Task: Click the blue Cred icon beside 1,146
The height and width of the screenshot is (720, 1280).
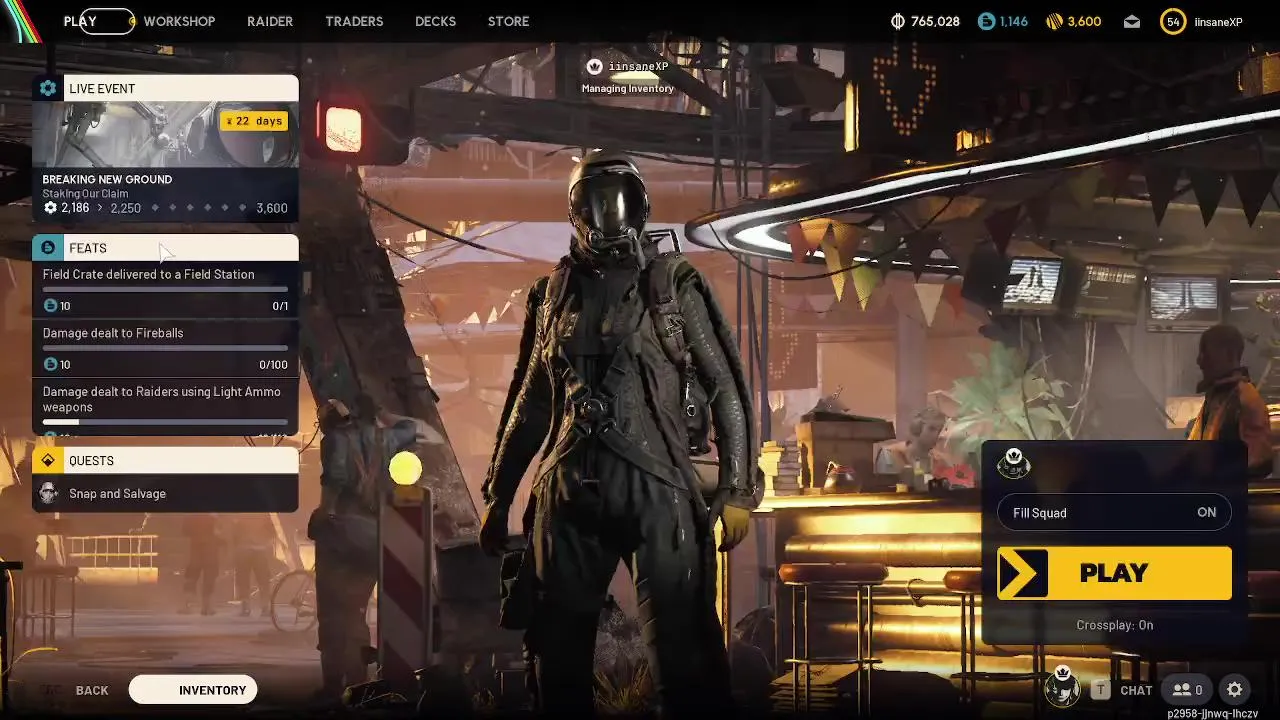Action: point(986,21)
